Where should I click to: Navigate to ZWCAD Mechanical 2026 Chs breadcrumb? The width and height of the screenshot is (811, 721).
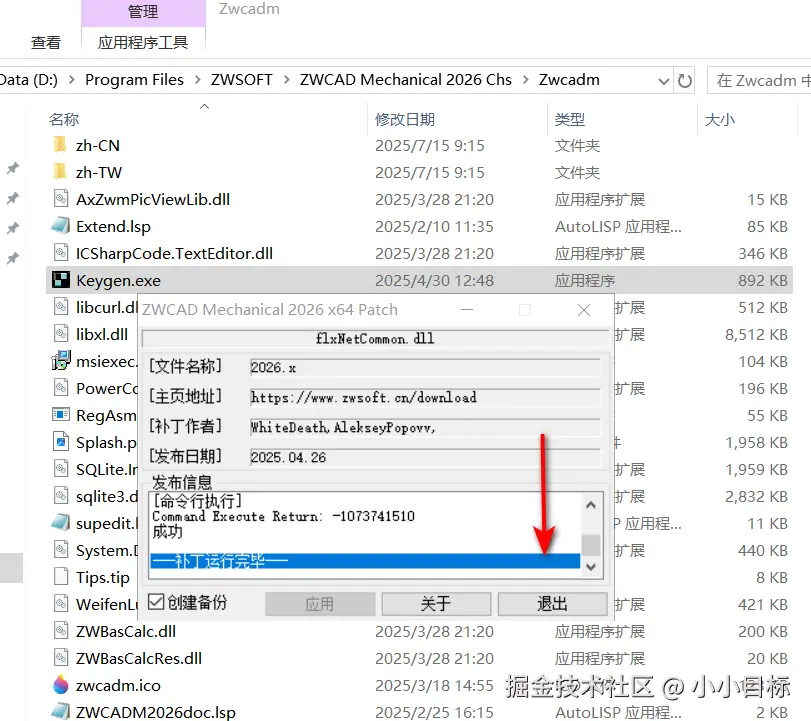(x=406, y=80)
